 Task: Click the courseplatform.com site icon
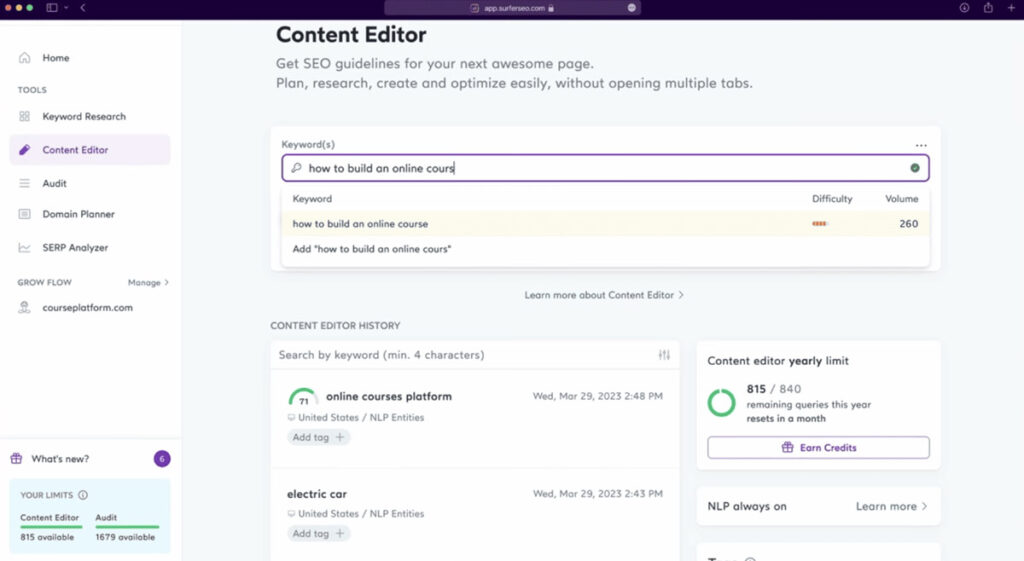point(24,307)
